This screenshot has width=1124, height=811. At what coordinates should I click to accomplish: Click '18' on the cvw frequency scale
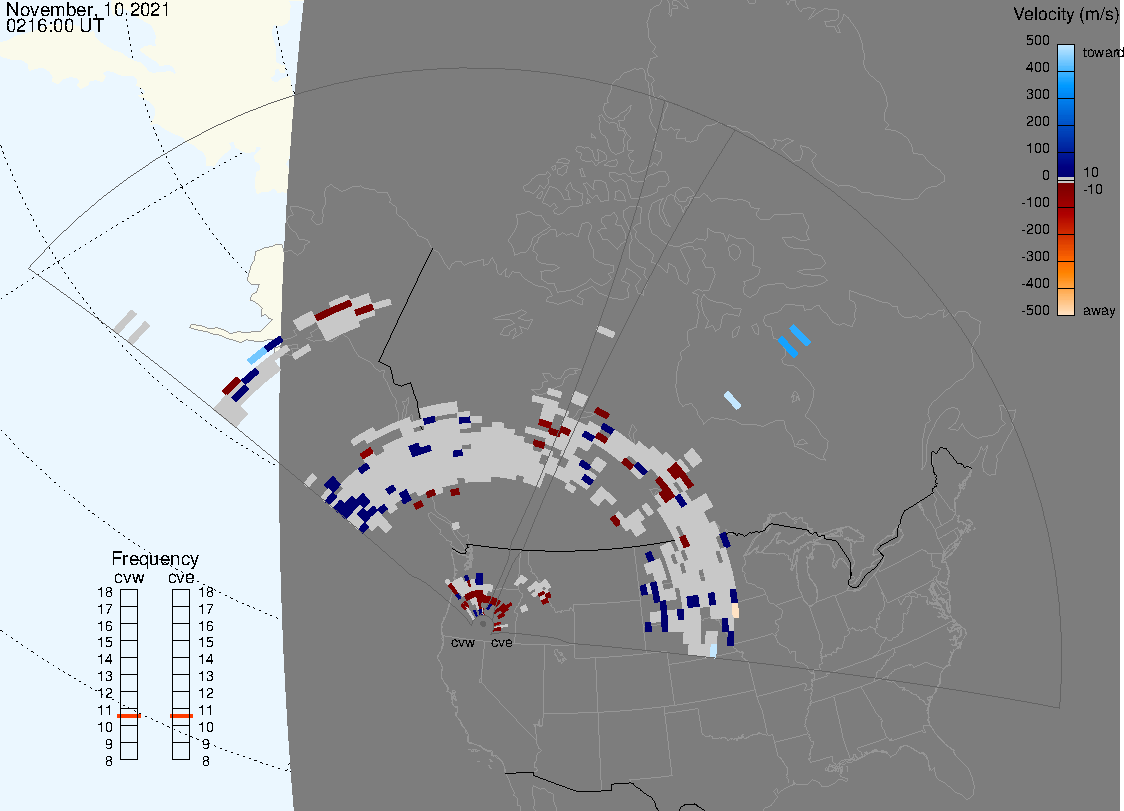(x=105, y=592)
